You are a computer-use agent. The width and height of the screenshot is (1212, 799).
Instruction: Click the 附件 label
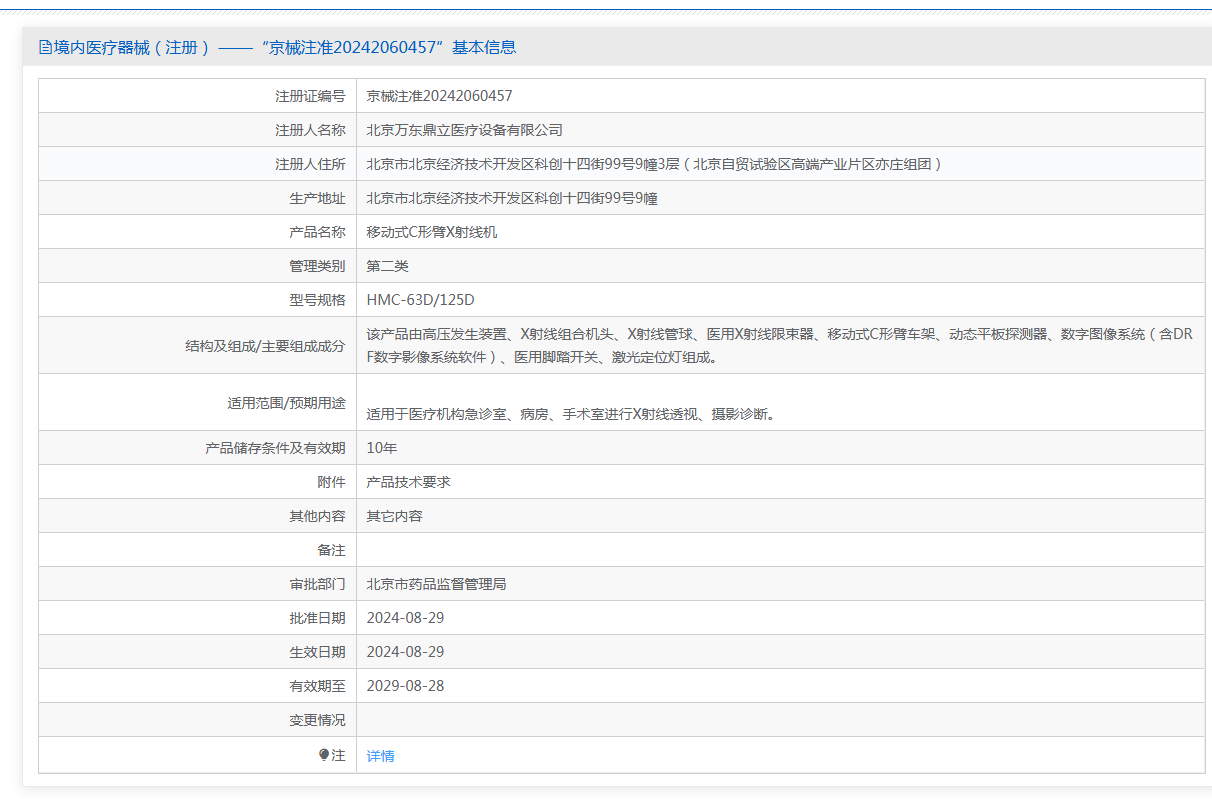(331, 482)
